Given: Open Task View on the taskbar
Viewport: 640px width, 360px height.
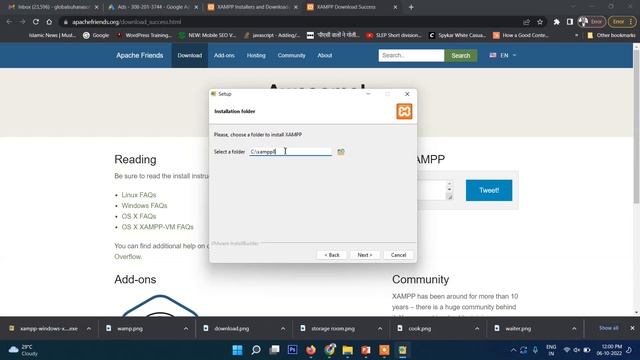Looking at the screenshot, I should [x=274, y=350].
